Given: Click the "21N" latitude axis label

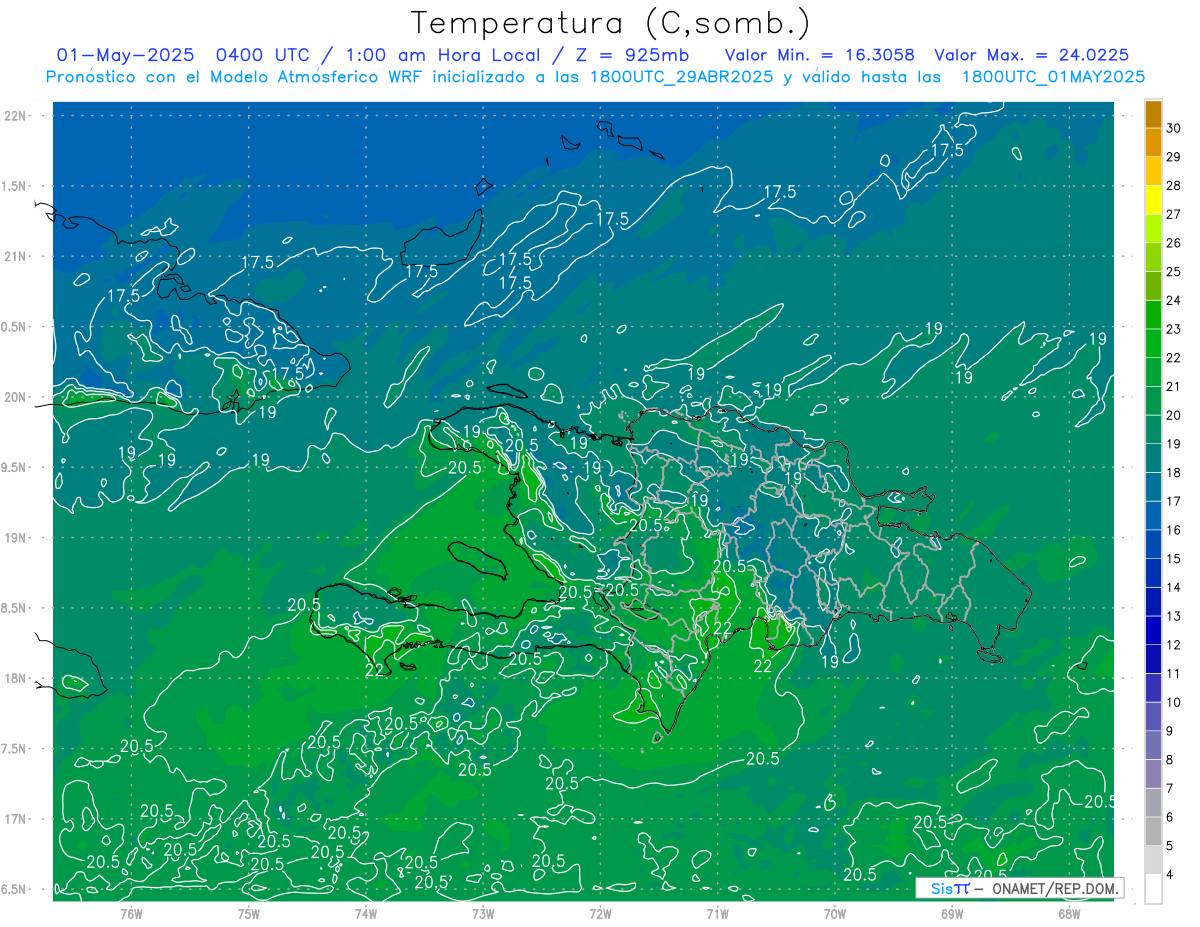Looking at the screenshot, I should click(x=15, y=256).
